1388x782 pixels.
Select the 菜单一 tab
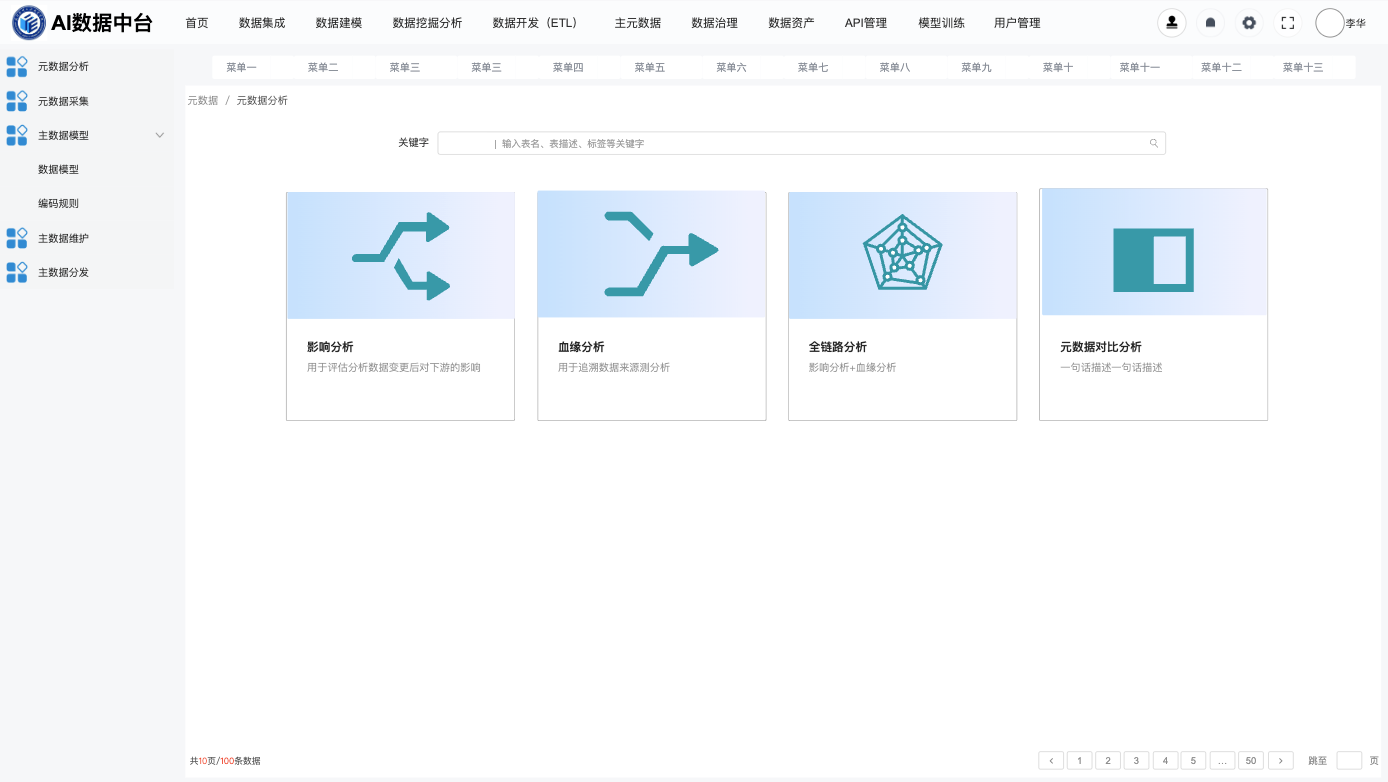click(241, 68)
